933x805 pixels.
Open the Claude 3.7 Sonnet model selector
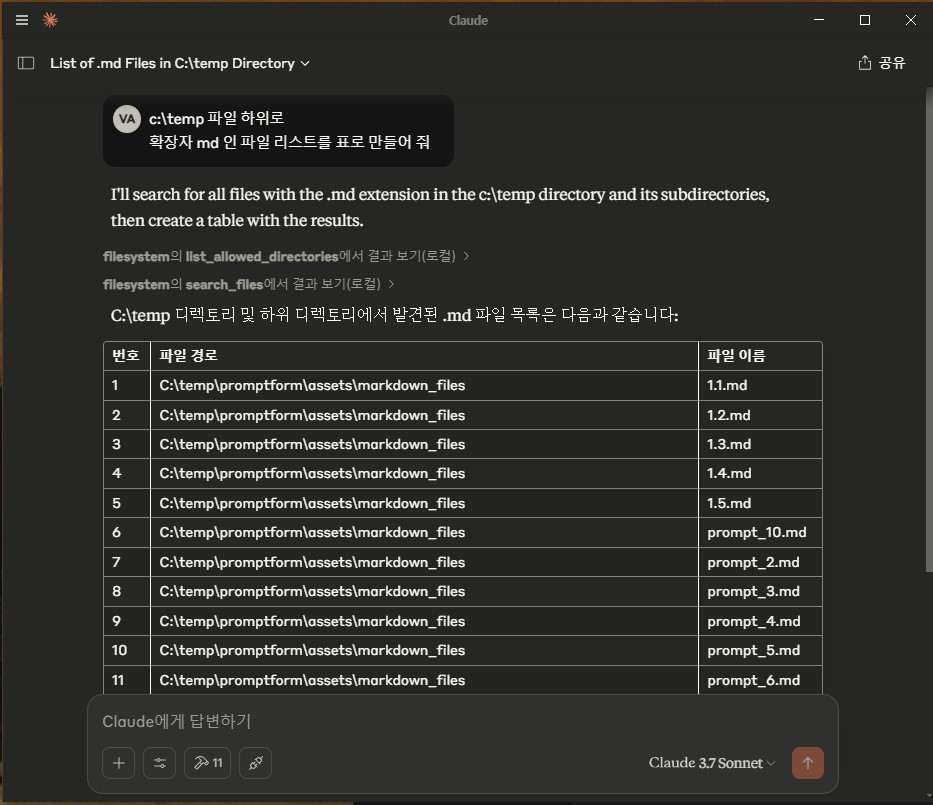[x=712, y=763]
